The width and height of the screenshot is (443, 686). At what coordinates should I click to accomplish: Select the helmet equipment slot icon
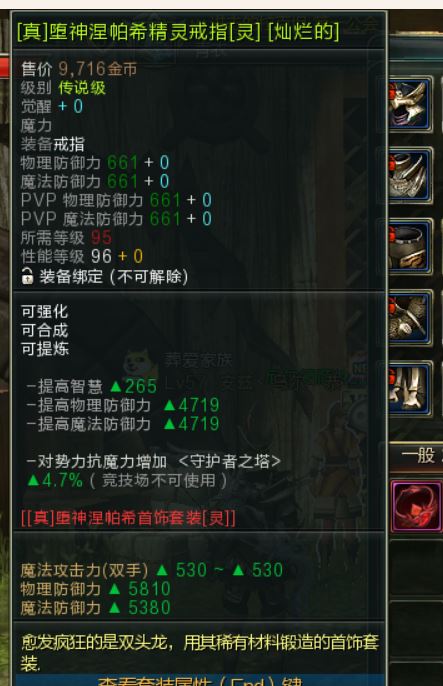pyautogui.click(x=408, y=104)
